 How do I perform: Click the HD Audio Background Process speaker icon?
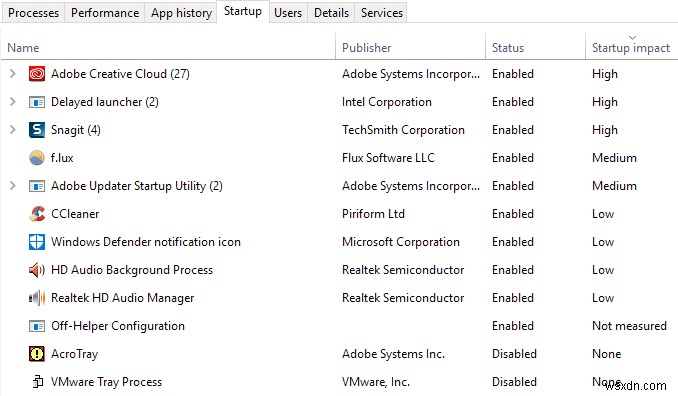point(37,270)
